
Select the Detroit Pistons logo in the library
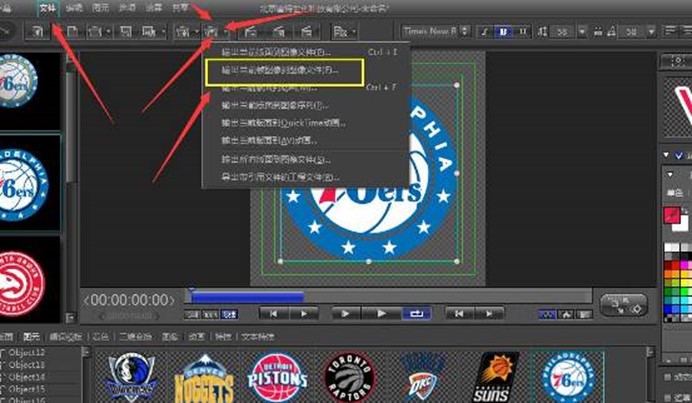pos(277,377)
